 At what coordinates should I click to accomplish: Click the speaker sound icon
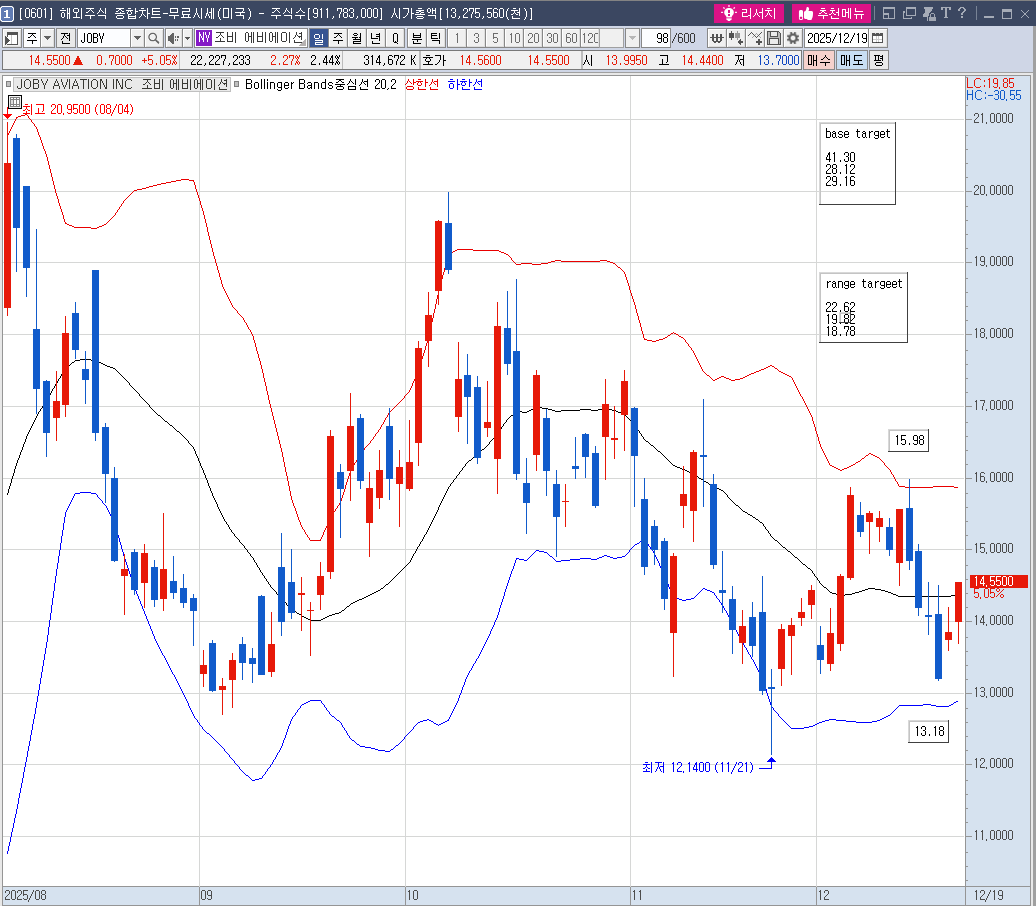[172, 38]
